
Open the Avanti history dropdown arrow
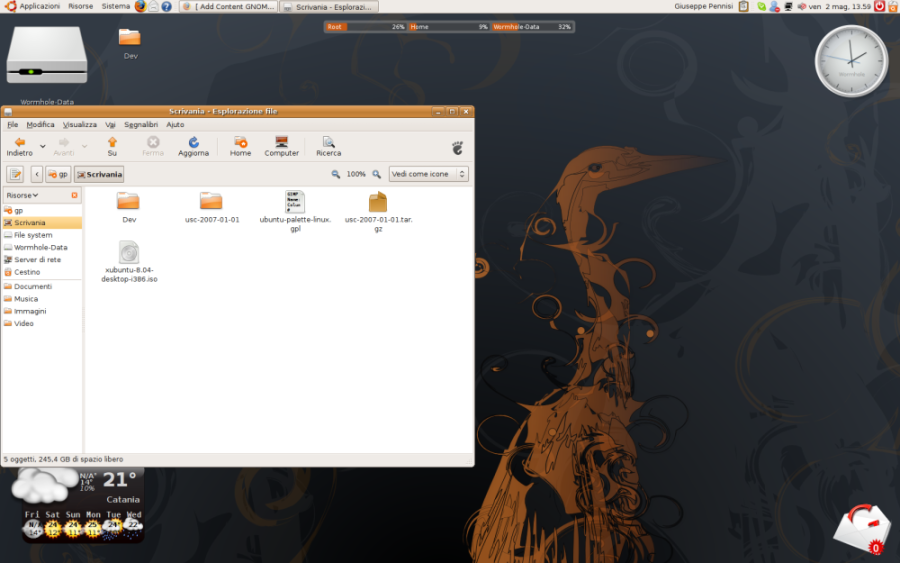tap(84, 146)
